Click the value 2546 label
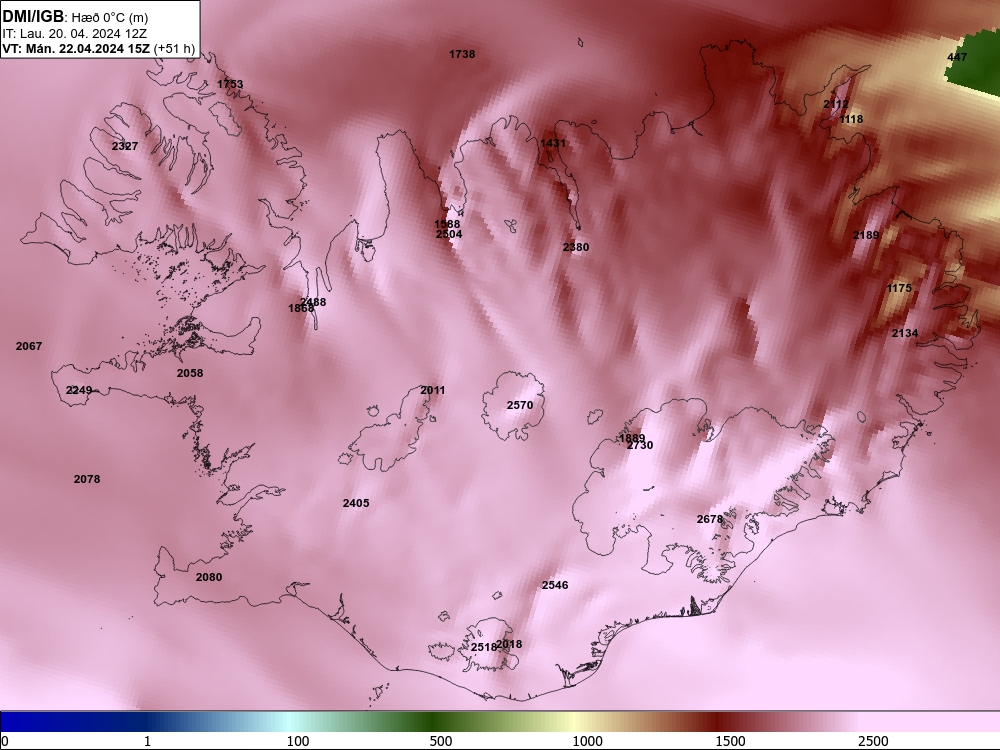Screen dimensions: 1000x750 [555, 585]
